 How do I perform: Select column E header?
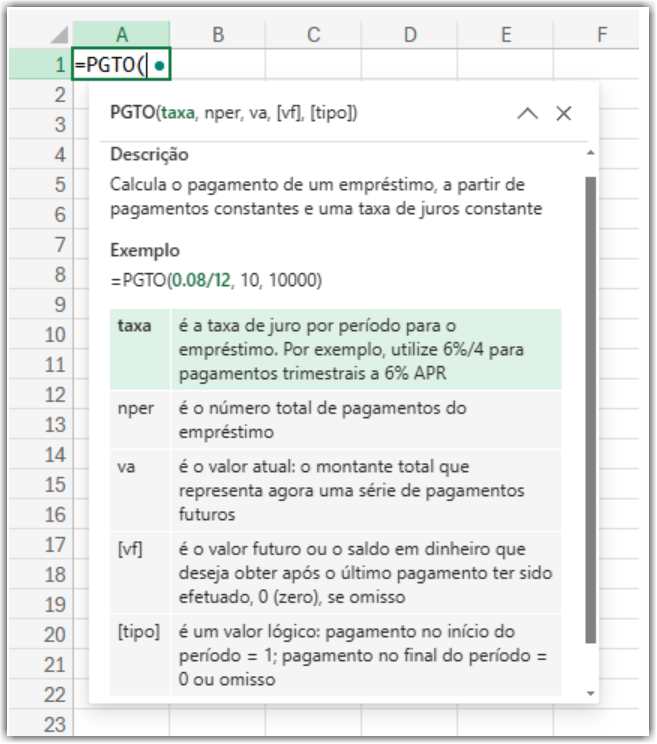tap(506, 35)
